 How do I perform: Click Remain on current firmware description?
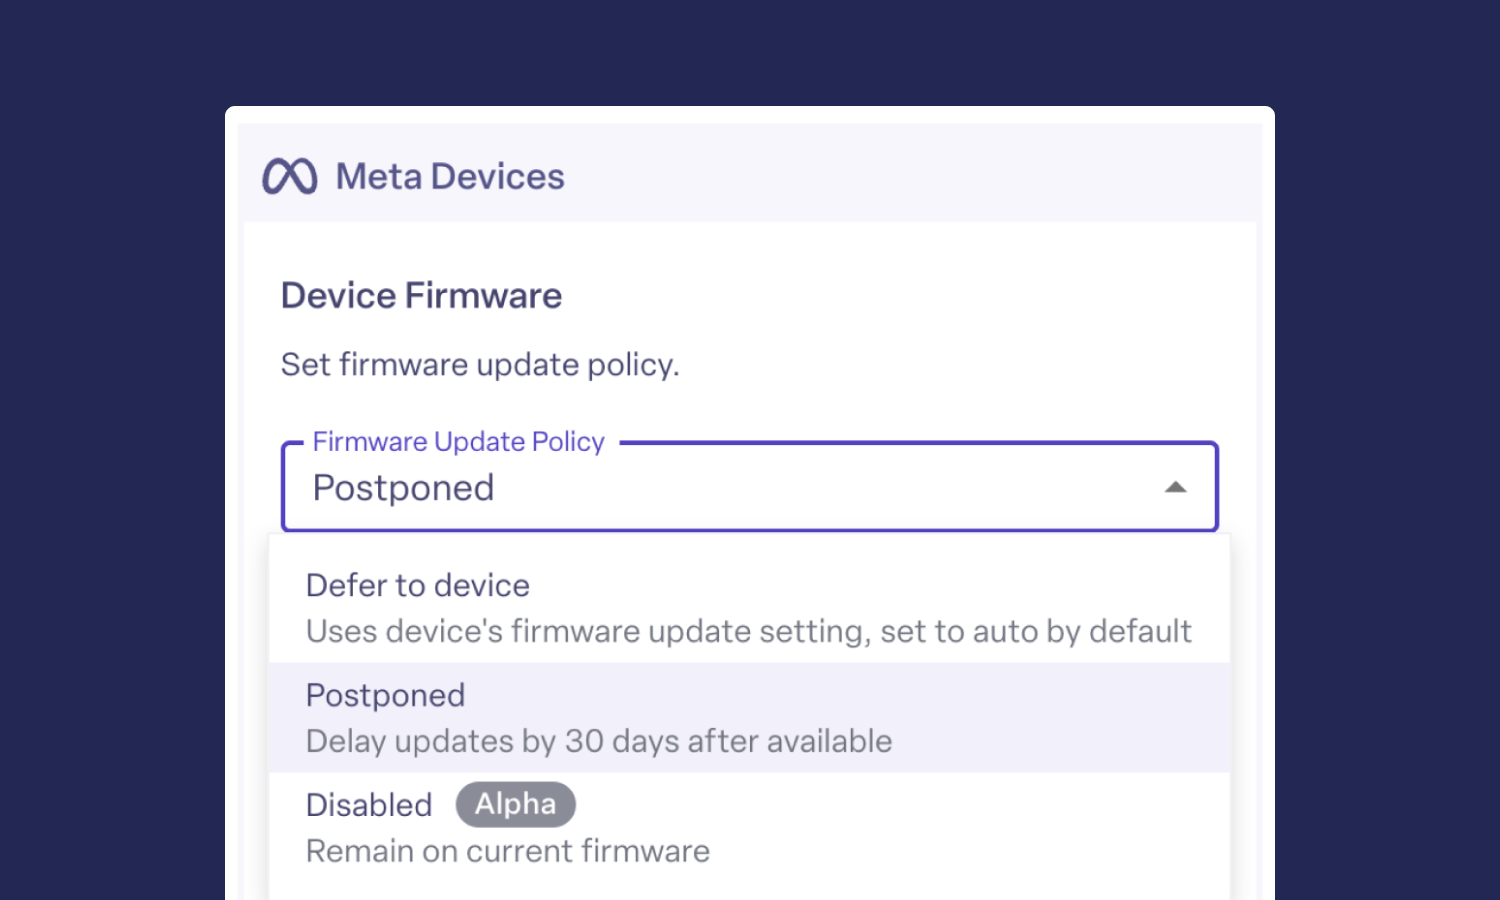[x=508, y=851]
